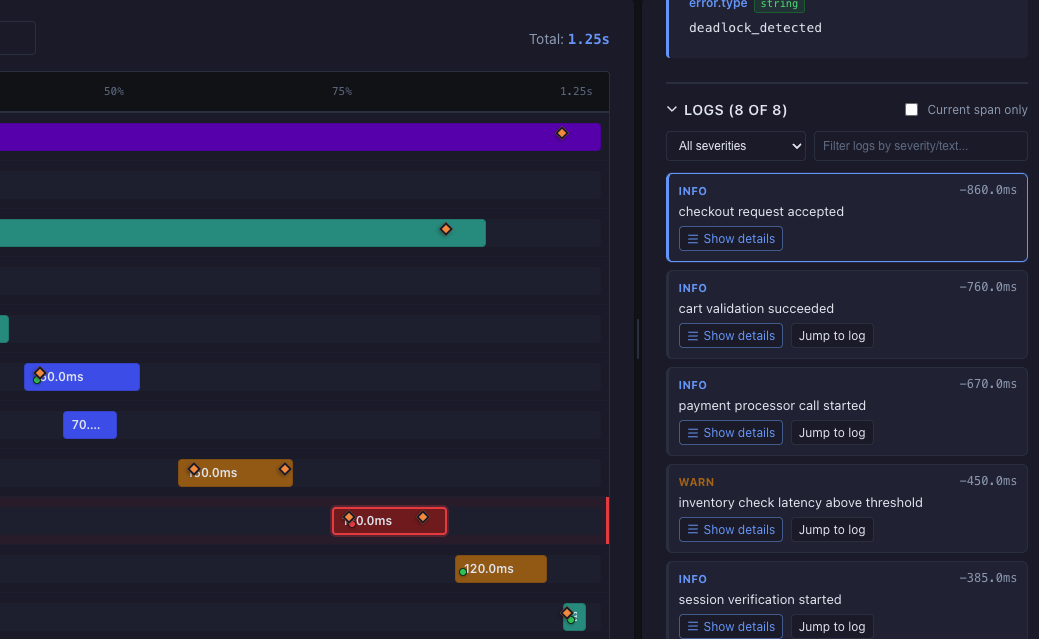Select the purple root span bar
1039x639 pixels.
pyautogui.click(x=300, y=137)
